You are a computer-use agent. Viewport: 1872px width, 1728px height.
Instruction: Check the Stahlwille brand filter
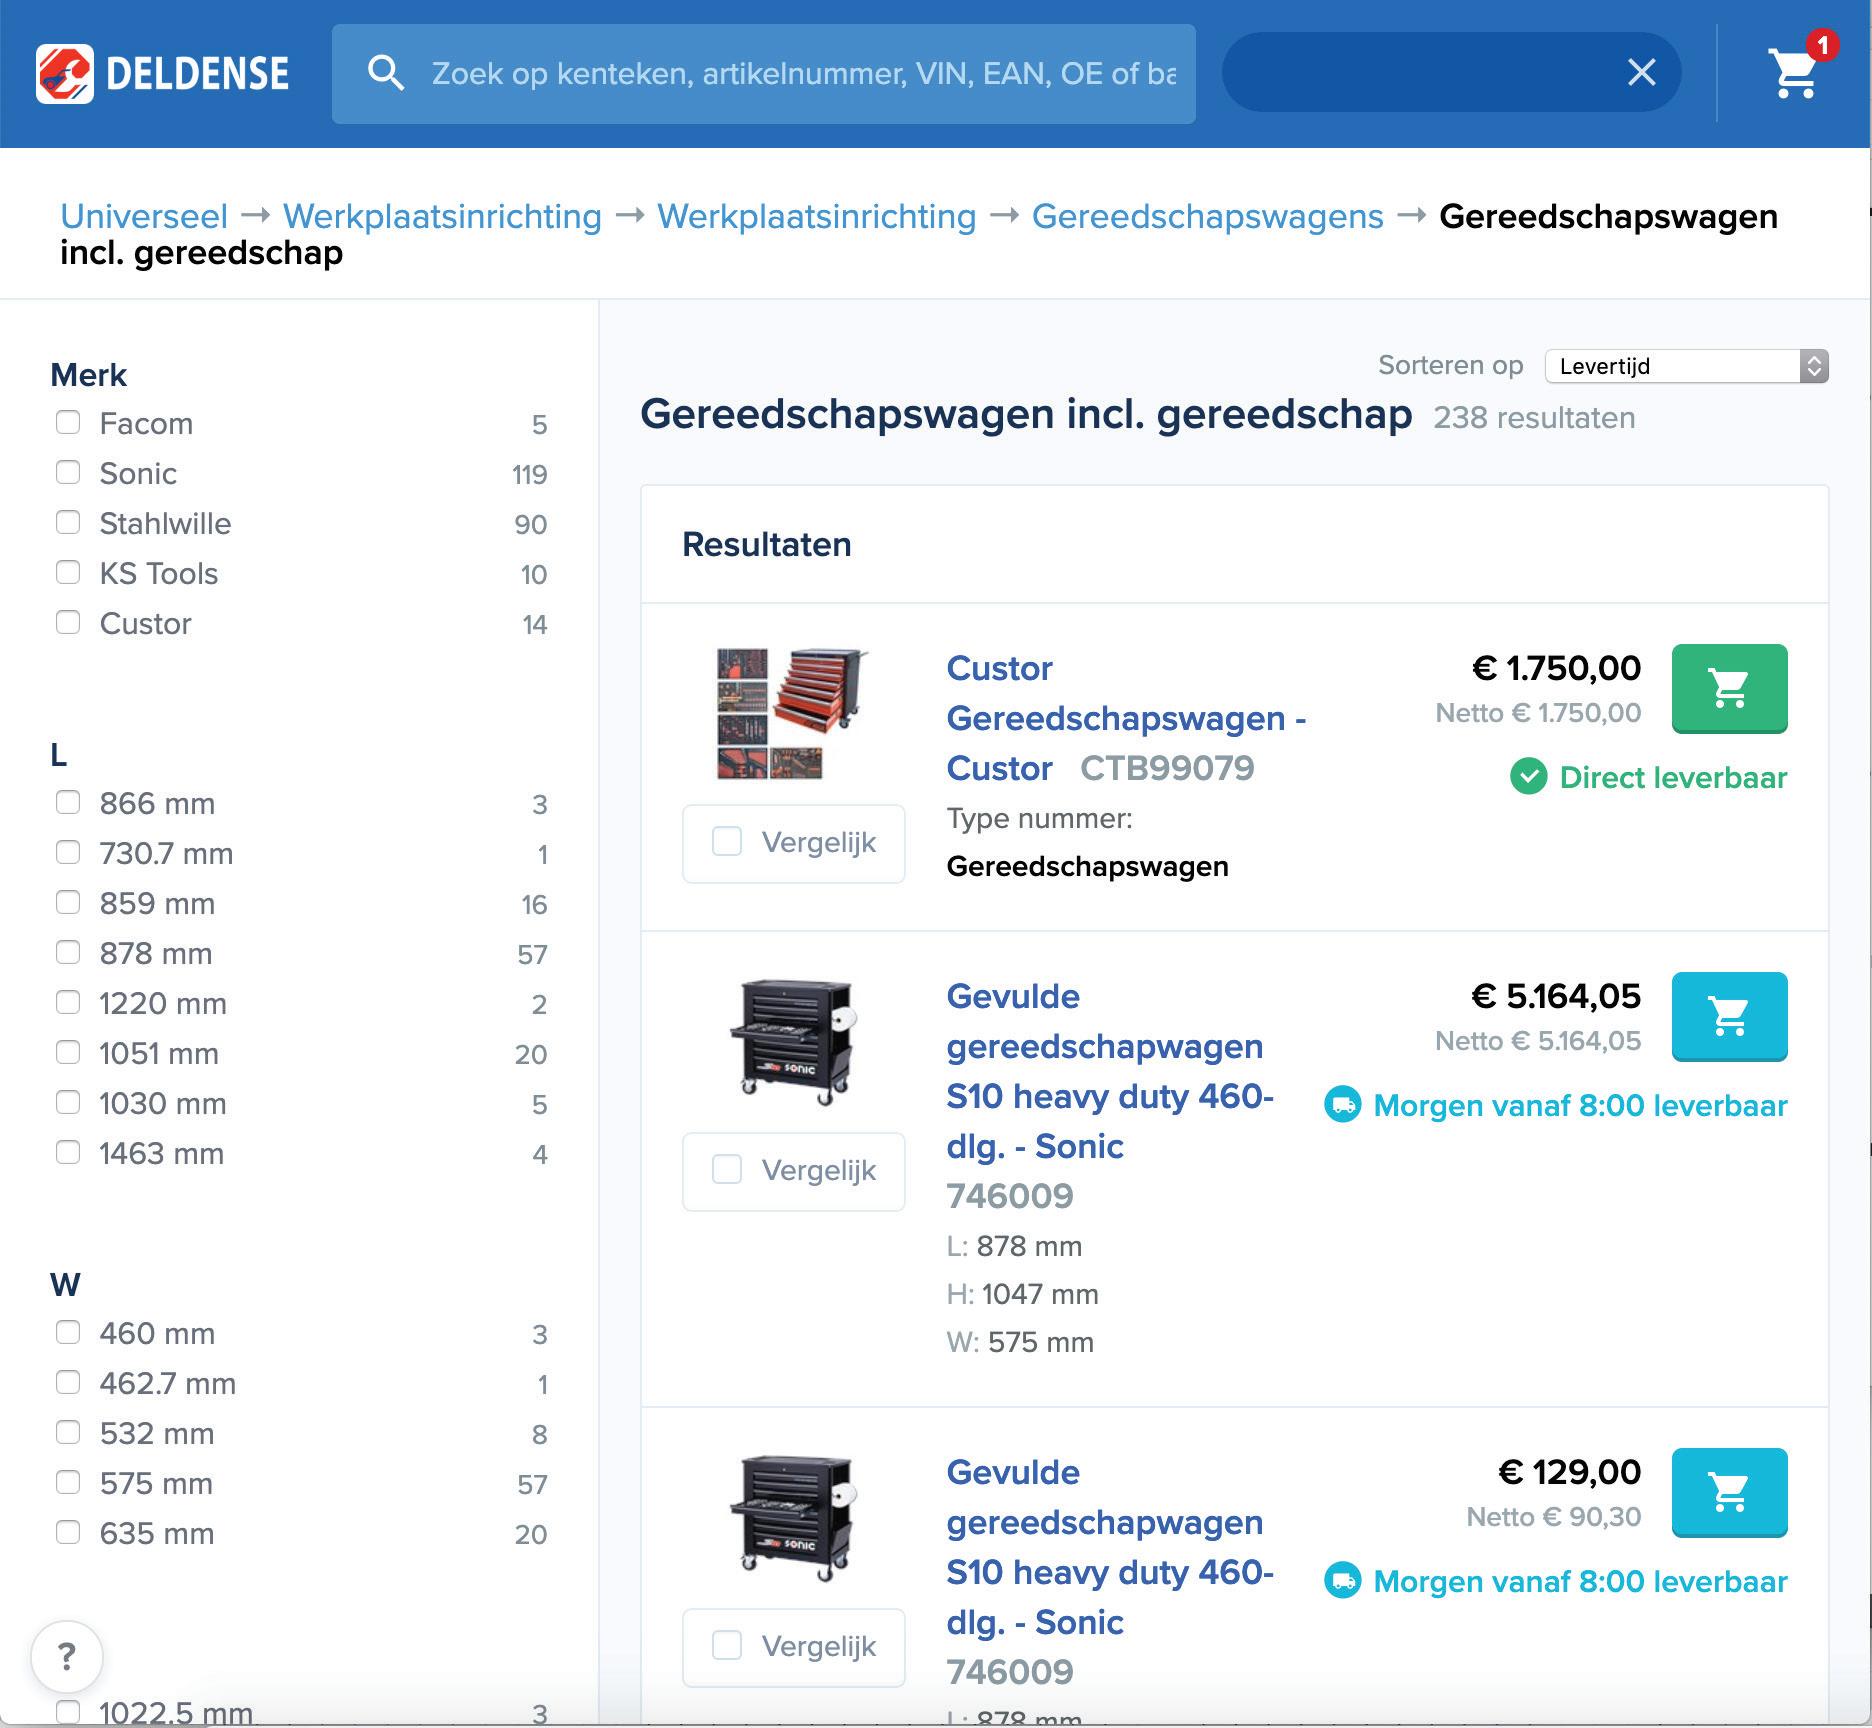coord(68,522)
